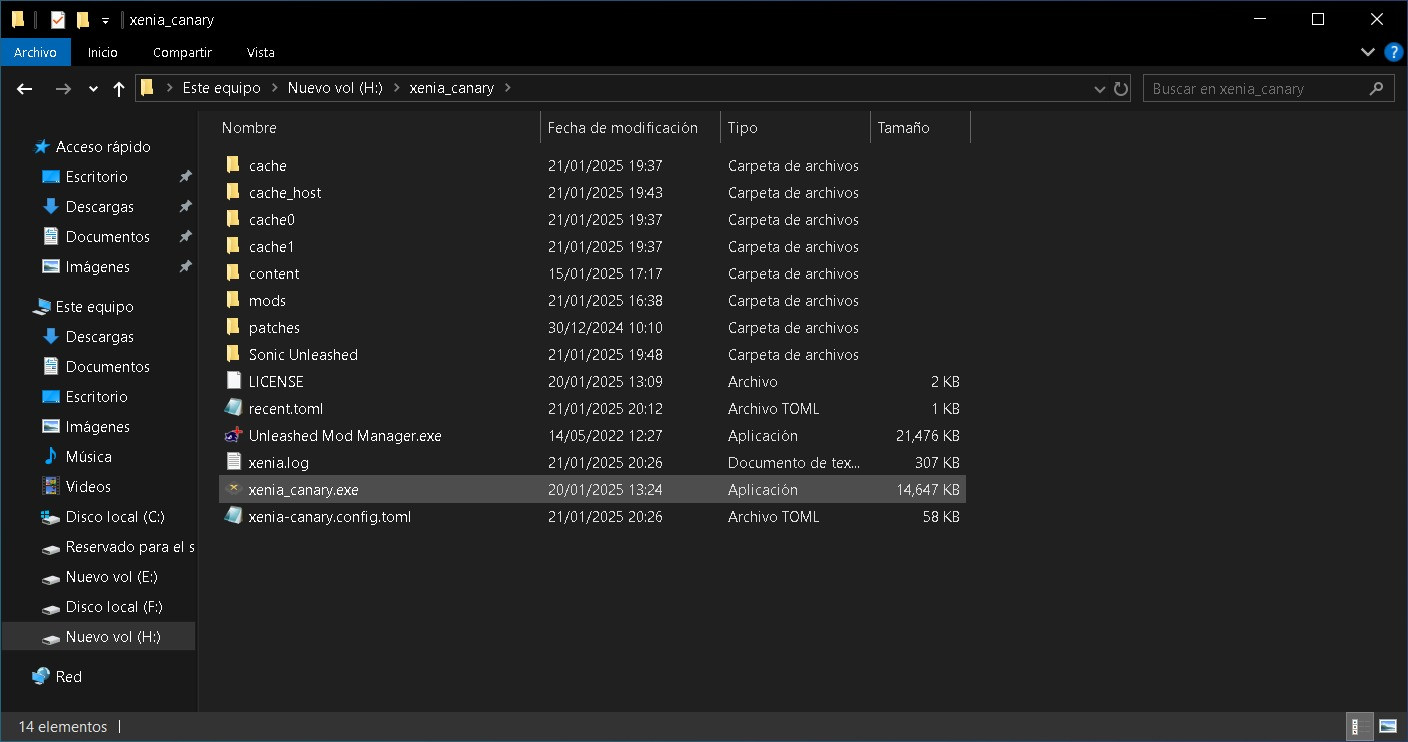Screen dimensions: 1408x742
Task: Select Disco local (C:) in the sidebar
Action: (114, 517)
